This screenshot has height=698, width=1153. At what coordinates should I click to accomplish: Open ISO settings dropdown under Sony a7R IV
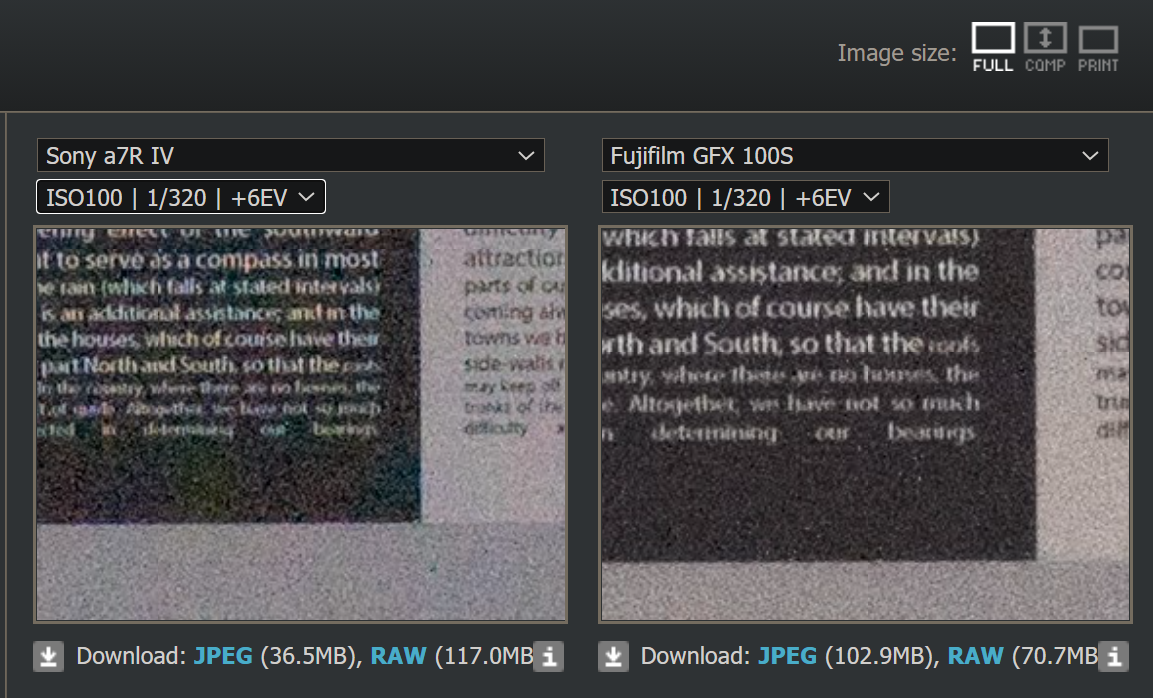pyautogui.click(x=181, y=197)
